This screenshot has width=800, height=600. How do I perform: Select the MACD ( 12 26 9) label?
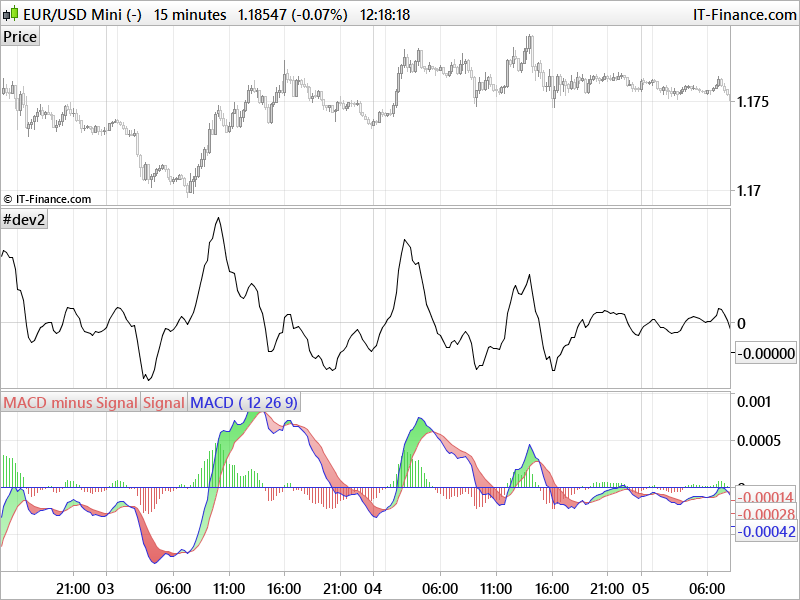pyautogui.click(x=244, y=403)
